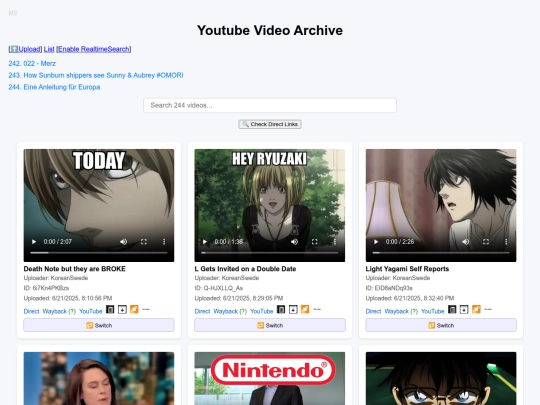Open '242. 022 - Merz' video link
The image size is (540, 405).
[x=32, y=63]
